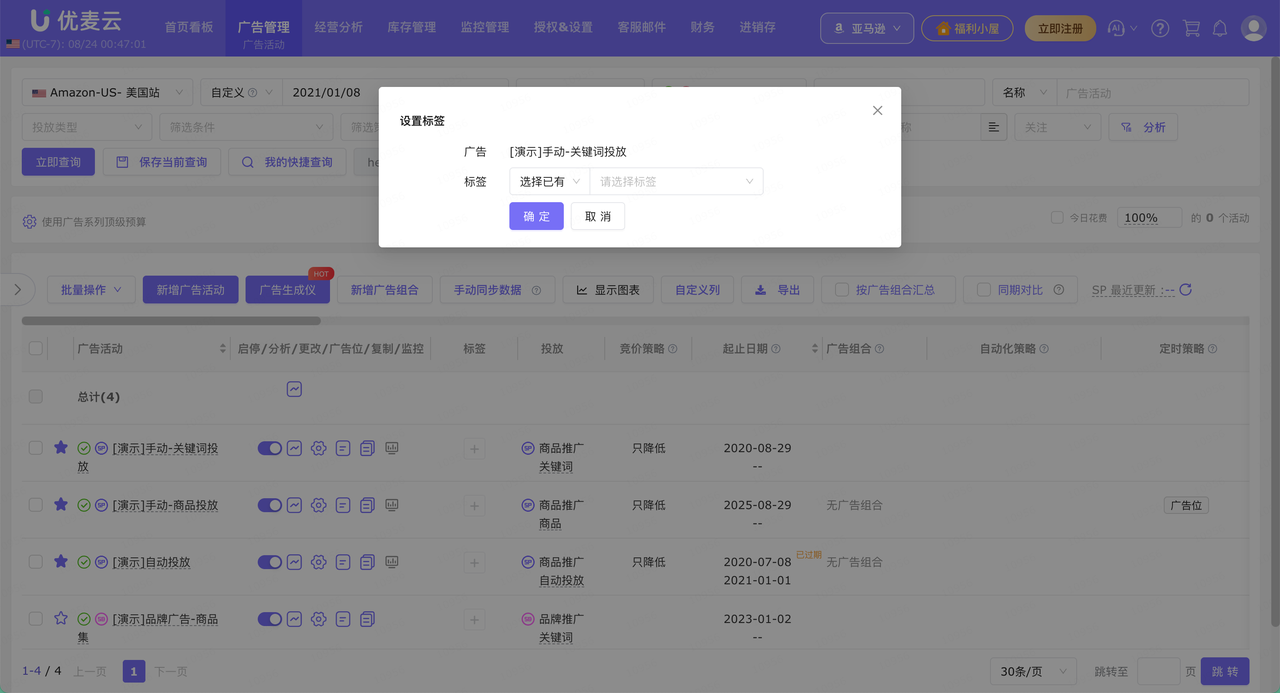Open 我的快捷查询

287,162
